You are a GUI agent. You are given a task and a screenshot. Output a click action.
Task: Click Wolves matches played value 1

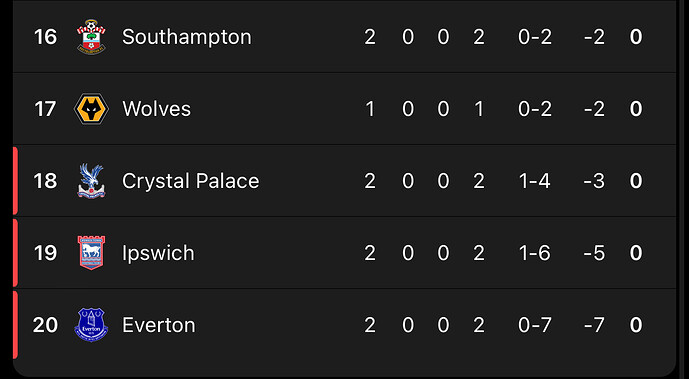click(370, 109)
